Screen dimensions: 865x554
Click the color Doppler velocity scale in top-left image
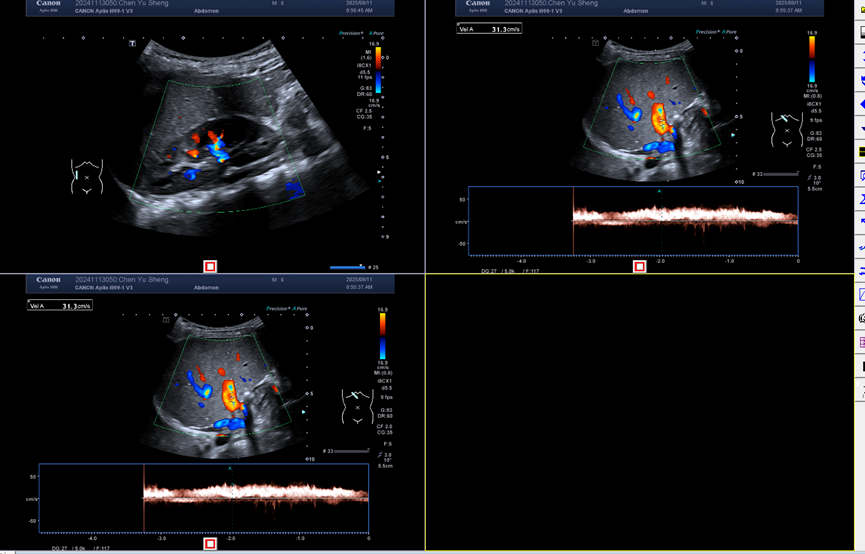pos(375,70)
